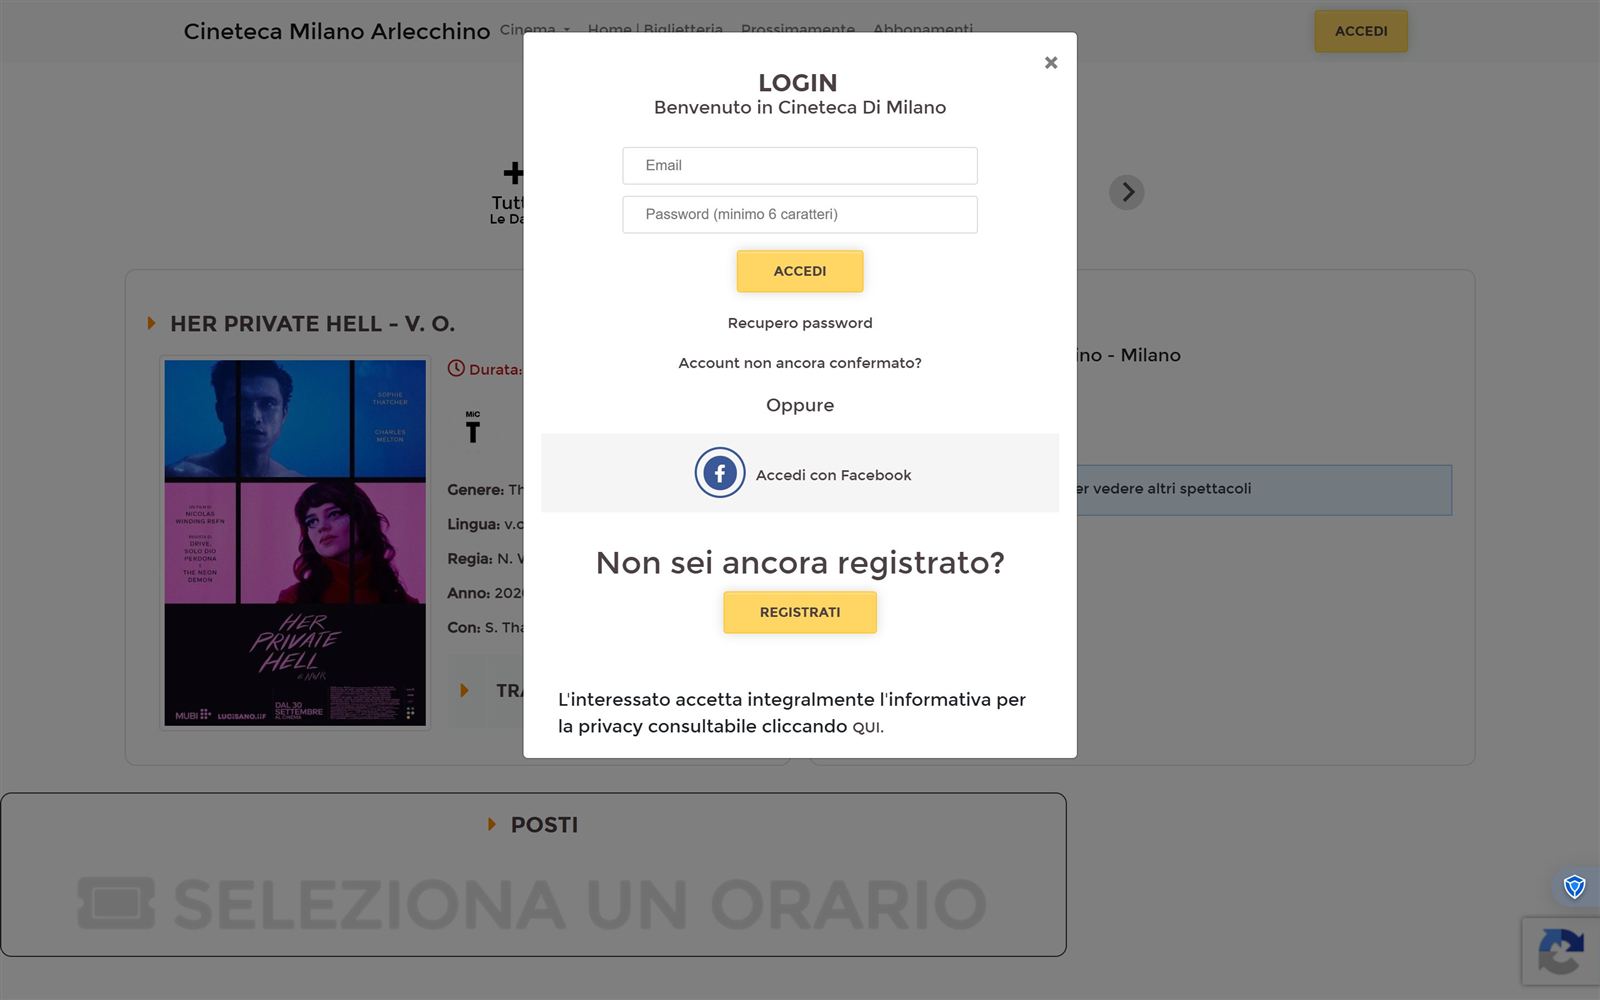
Task: Click HER PRIVATE HELL - V. O. title
Action: [313, 324]
